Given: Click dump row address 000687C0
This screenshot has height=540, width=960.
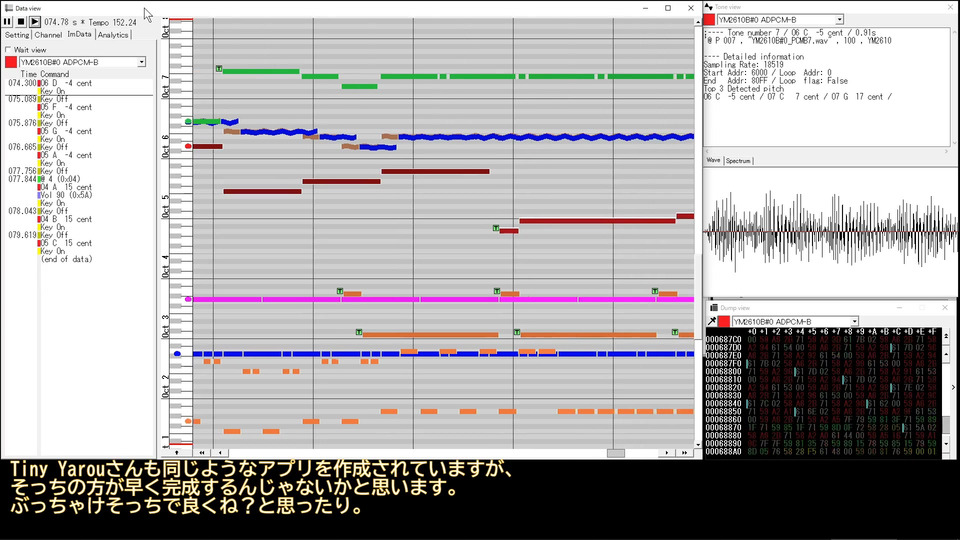Looking at the screenshot, I should click(x=723, y=340).
